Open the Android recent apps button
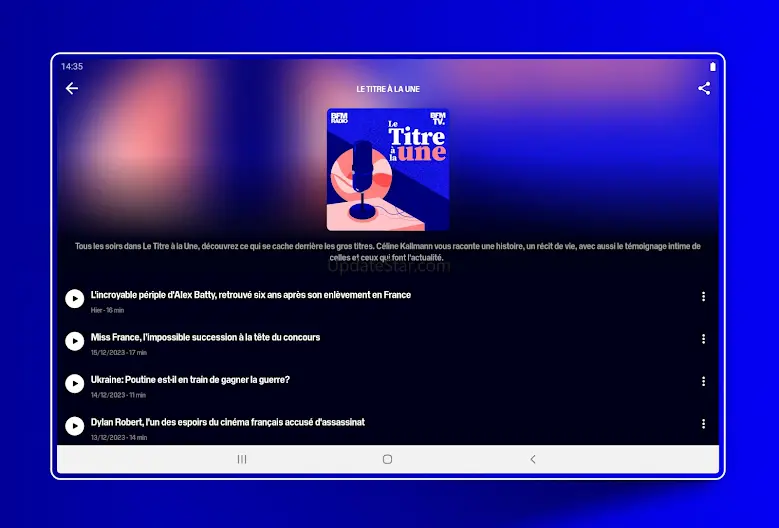 [x=242, y=459]
